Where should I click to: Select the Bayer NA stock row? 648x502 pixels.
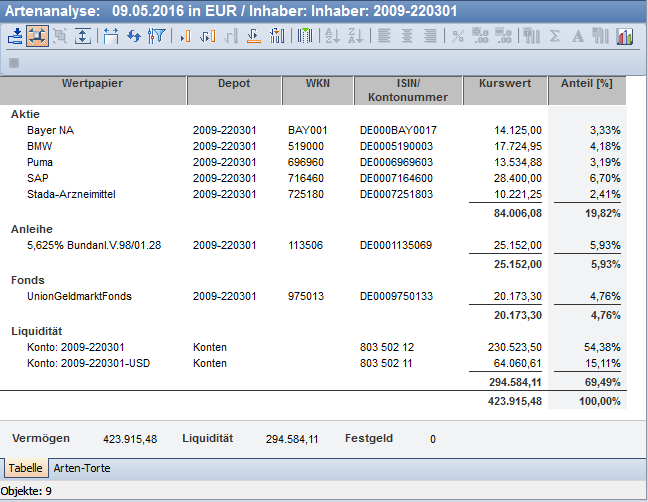pyautogui.click(x=49, y=130)
